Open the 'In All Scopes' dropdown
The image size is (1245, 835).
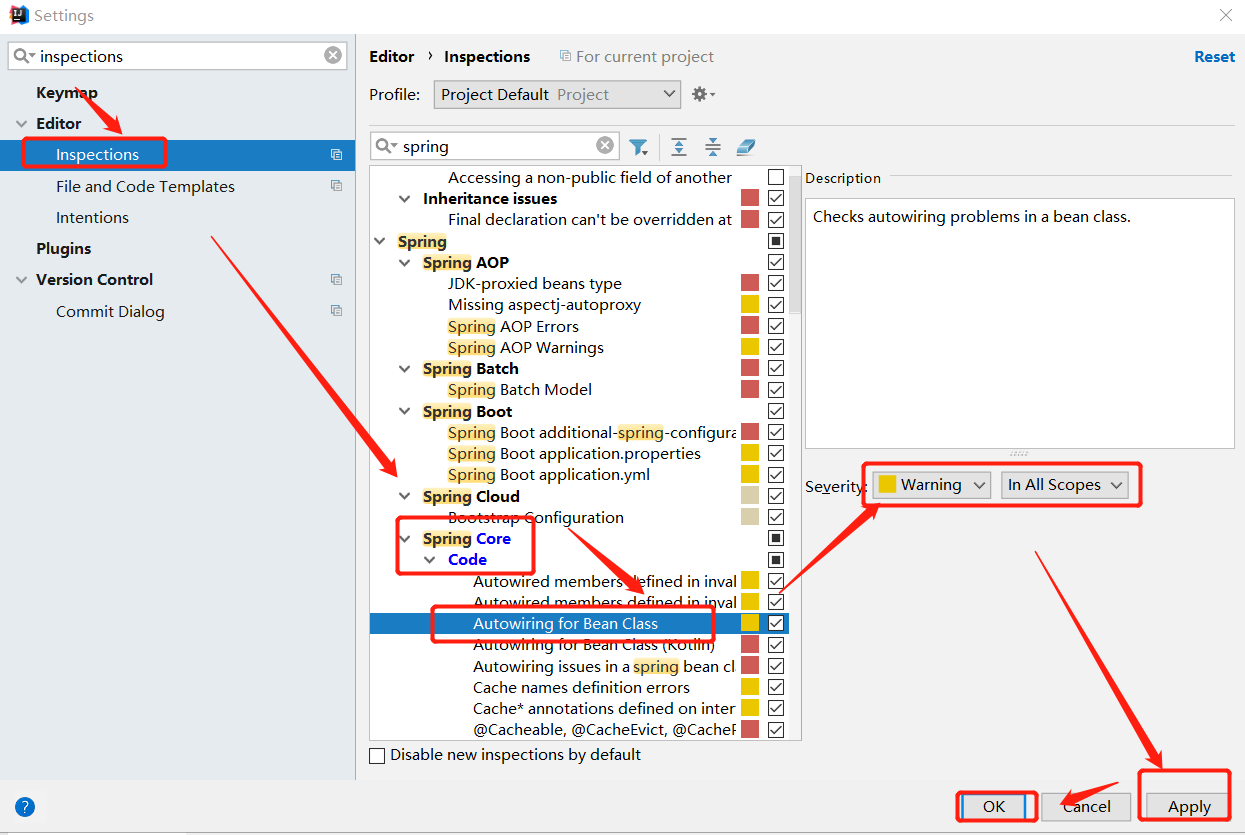tap(1064, 485)
